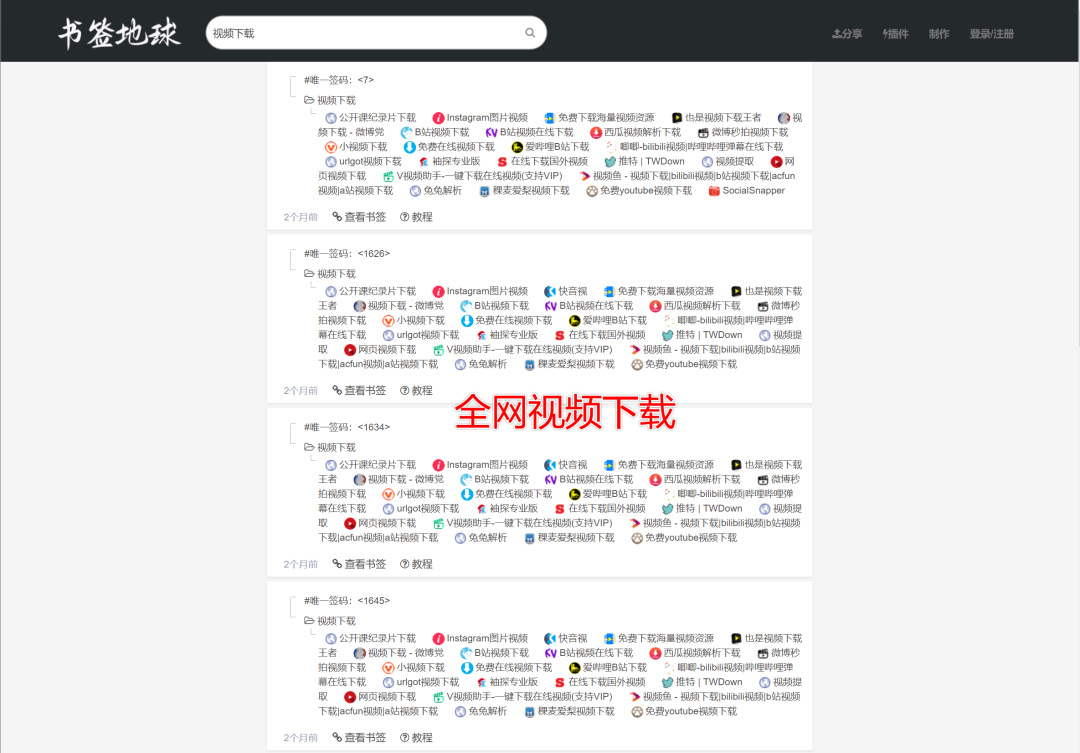Open 在线下载国外视频 link in card <1634>
This screenshot has width=1080, height=753.
[x=607, y=508]
